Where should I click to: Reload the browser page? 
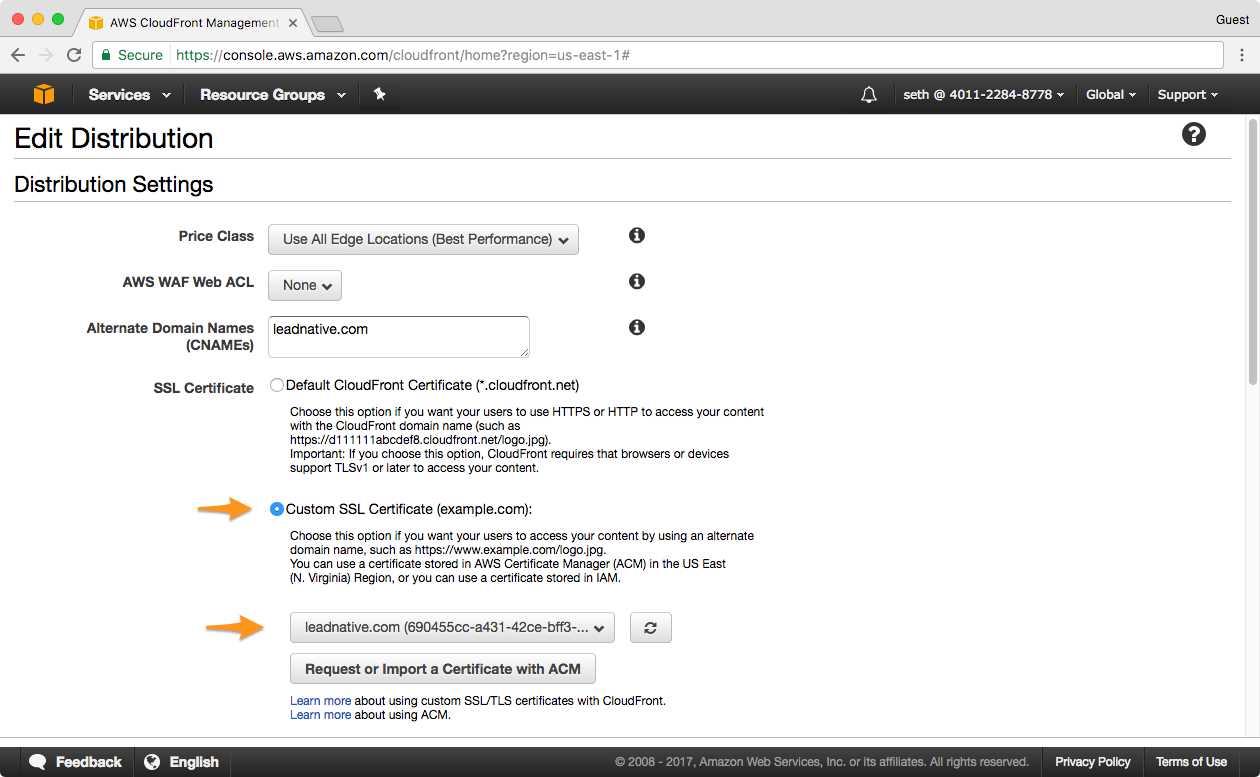pyautogui.click(x=74, y=55)
